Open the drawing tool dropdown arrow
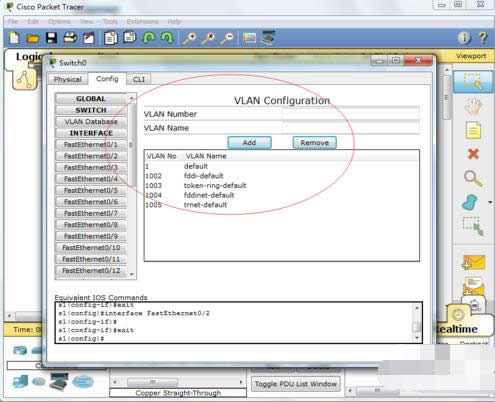This screenshot has width=495, height=402. pos(490,202)
